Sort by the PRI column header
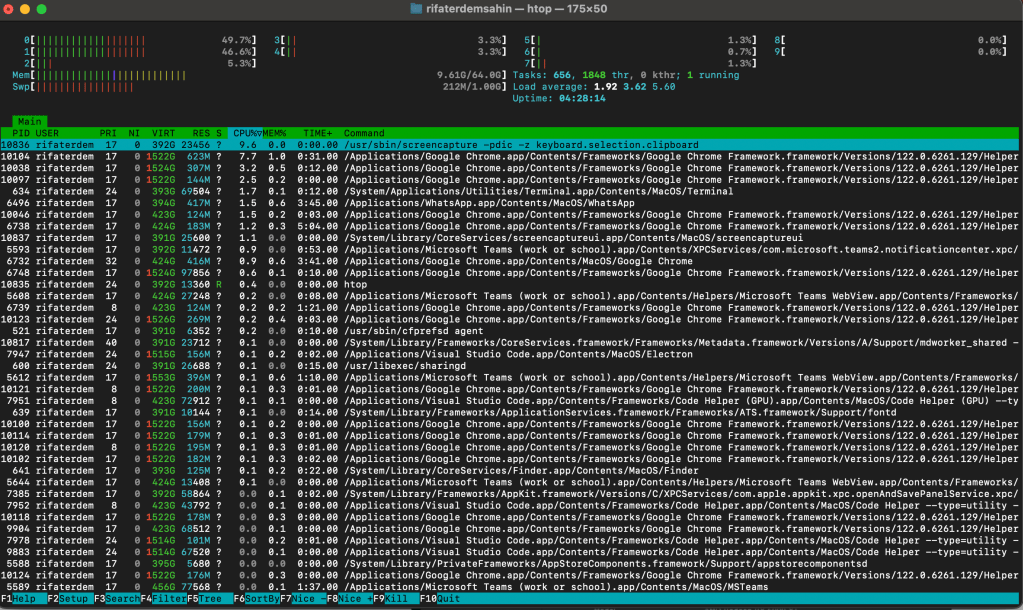Image resolution: width=1023 pixels, height=610 pixels. point(108,133)
